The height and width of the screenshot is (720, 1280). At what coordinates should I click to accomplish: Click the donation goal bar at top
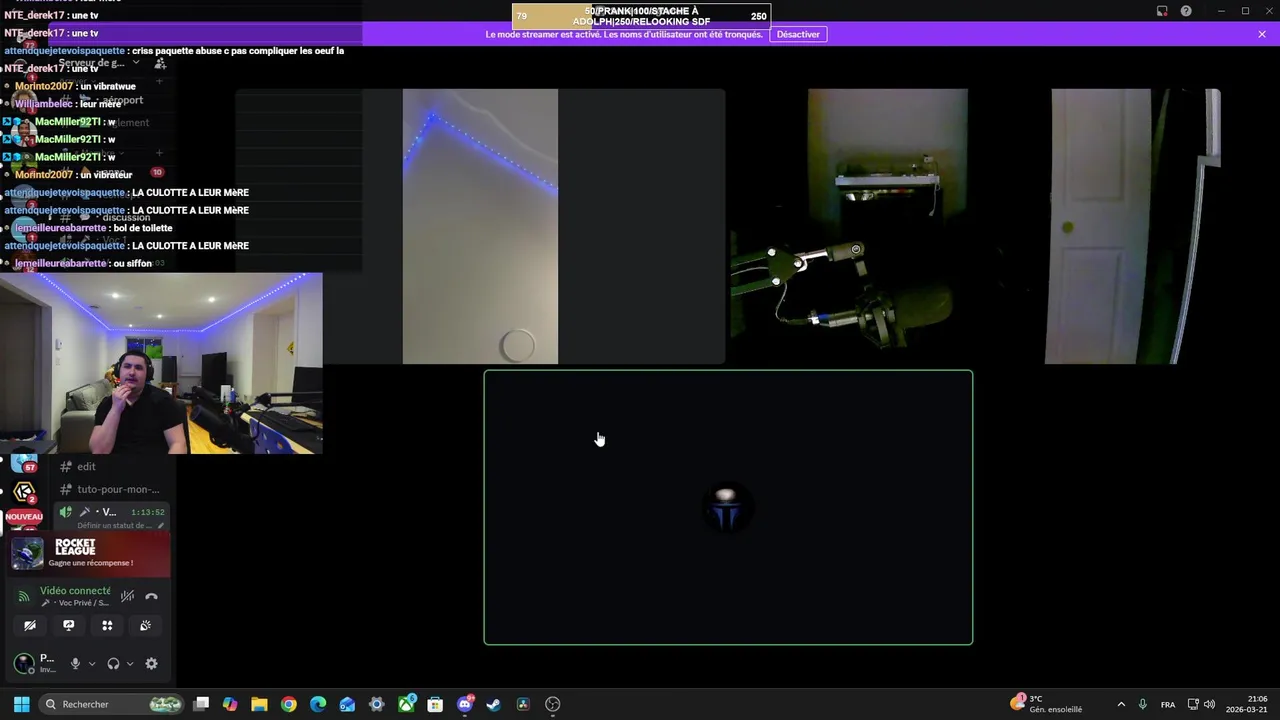(x=641, y=16)
